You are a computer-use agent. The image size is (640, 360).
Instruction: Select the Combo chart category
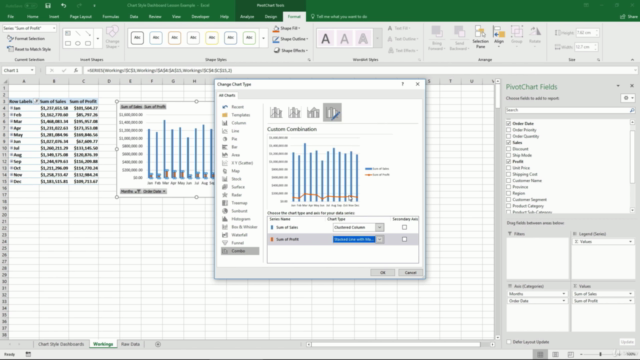point(239,251)
